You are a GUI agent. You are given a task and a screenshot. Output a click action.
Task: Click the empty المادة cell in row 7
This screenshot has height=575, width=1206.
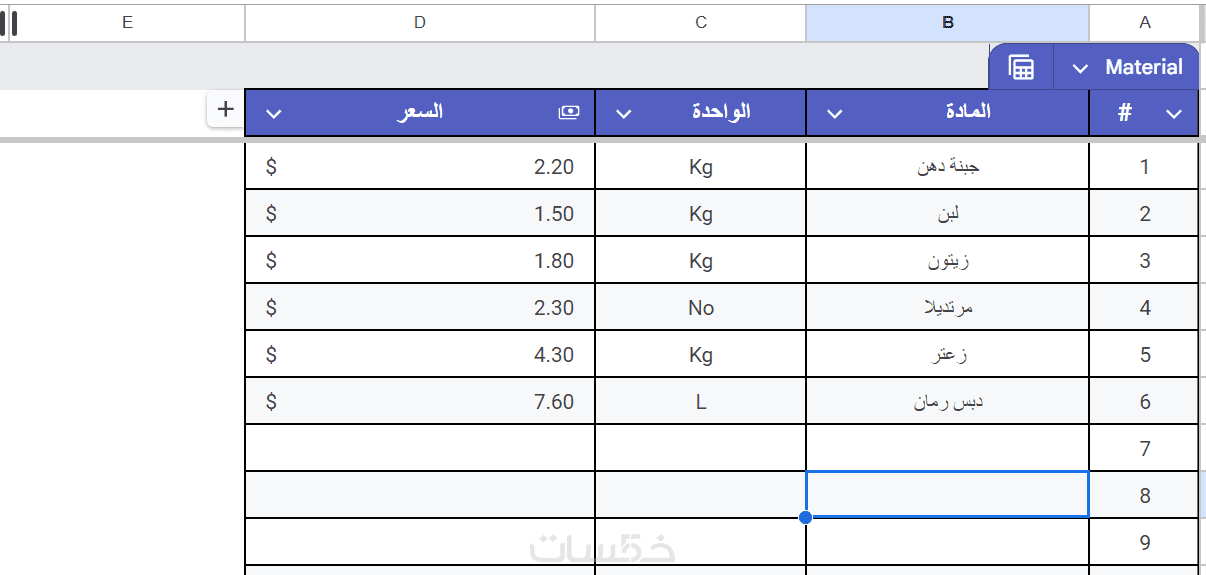tap(947, 448)
